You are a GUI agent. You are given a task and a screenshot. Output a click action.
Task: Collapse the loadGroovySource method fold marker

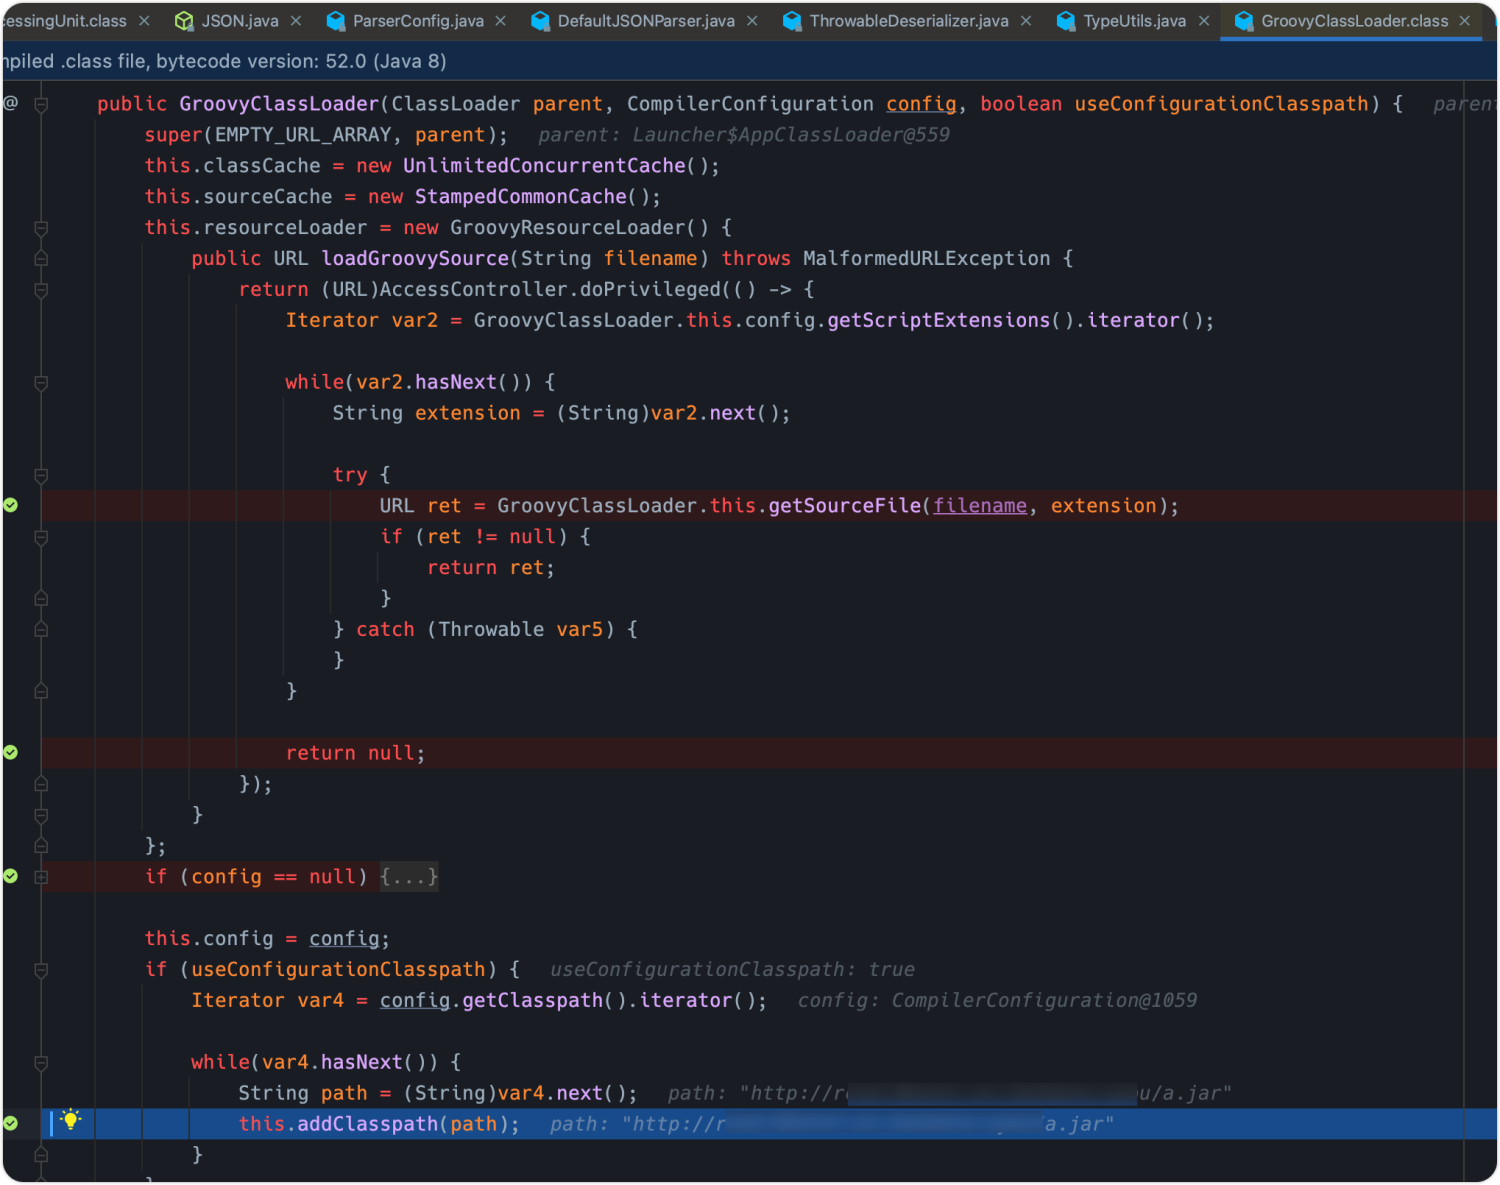coord(41,258)
